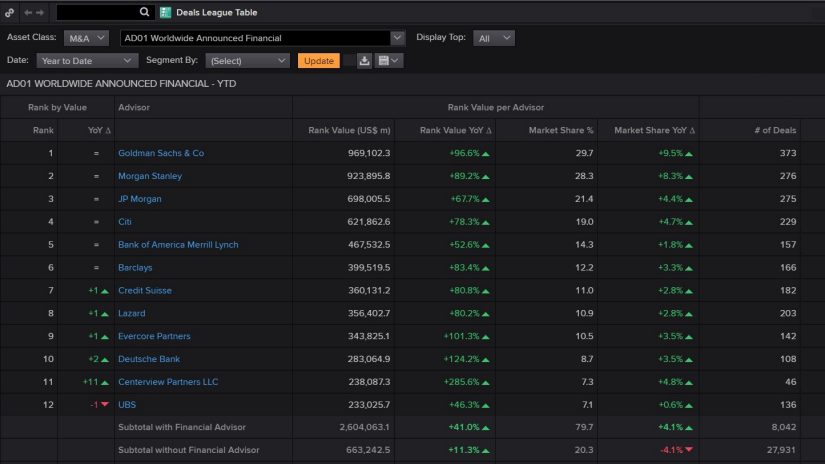825x464 pixels.
Task: Click the link icon in top bar
Action: click(9, 13)
